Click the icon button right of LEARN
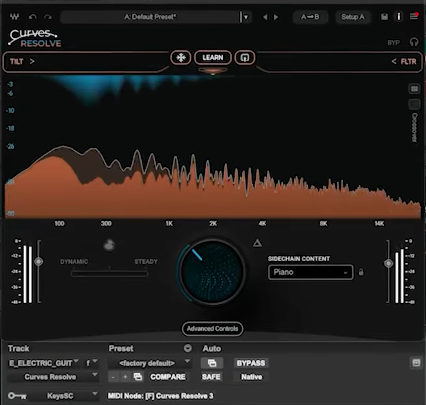Viewport: 426px width, 405px height. (245, 58)
